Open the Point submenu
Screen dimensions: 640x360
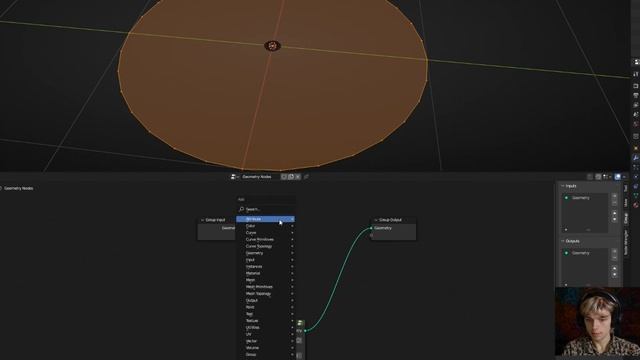click(265, 307)
